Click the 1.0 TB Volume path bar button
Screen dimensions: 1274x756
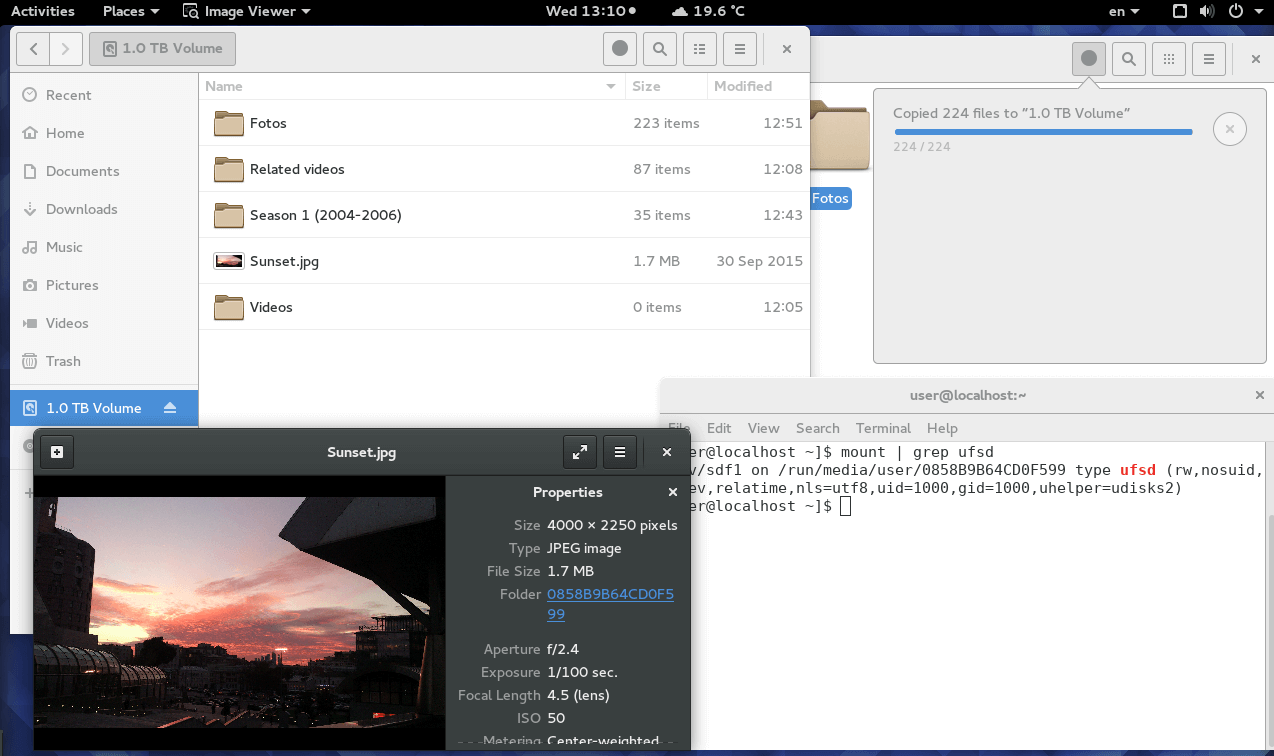coord(162,49)
